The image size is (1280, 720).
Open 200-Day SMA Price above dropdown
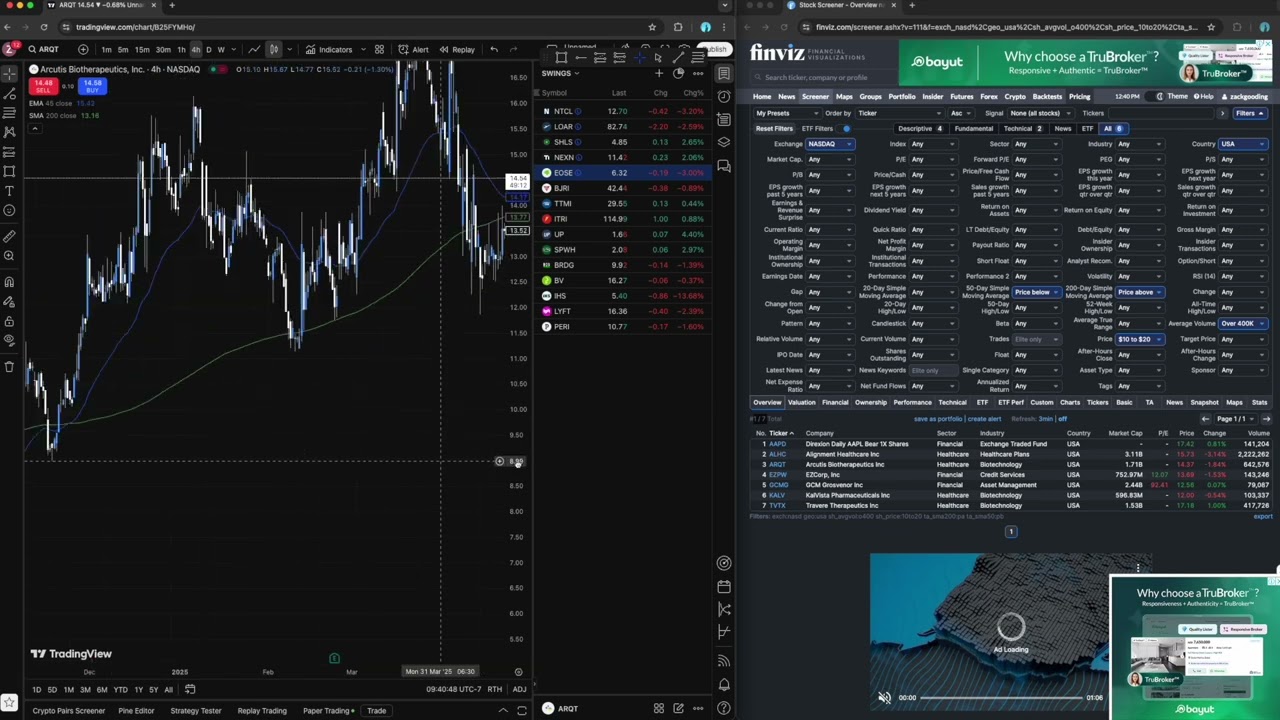(x=1140, y=292)
